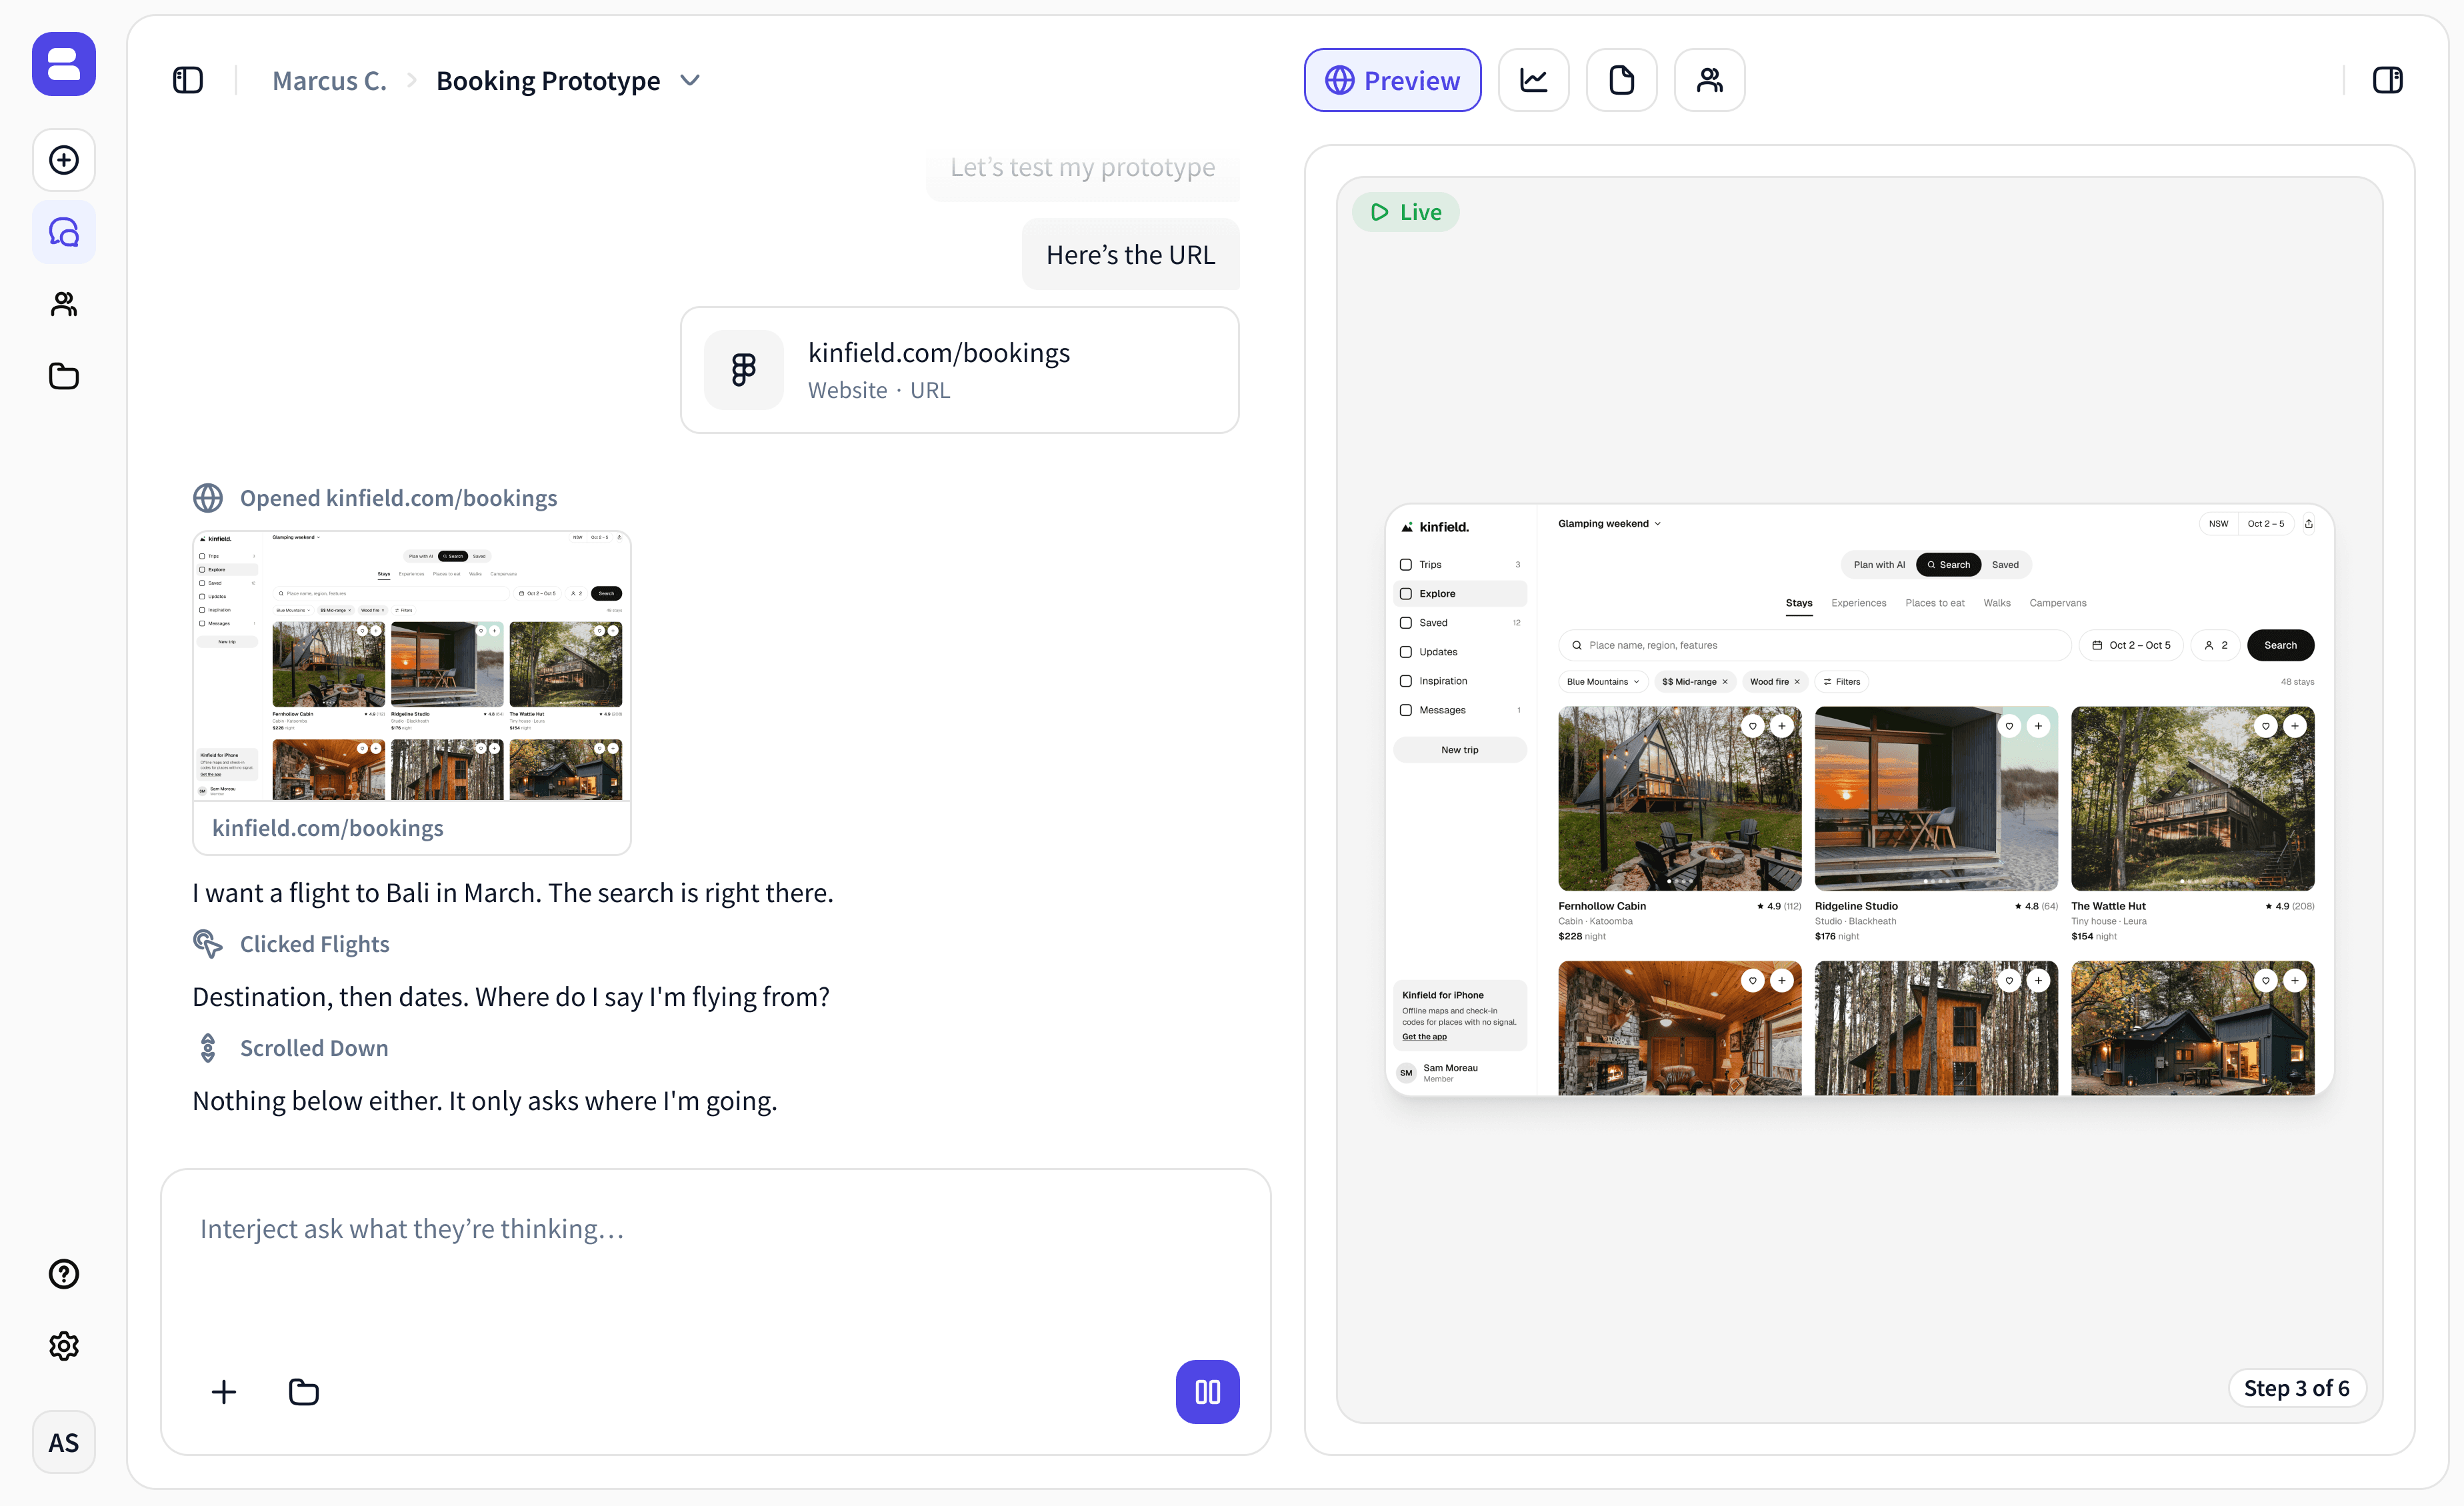Viewport: 2464px width, 1506px height.
Task: Click Get the app link
Action: pyautogui.click(x=1424, y=1037)
